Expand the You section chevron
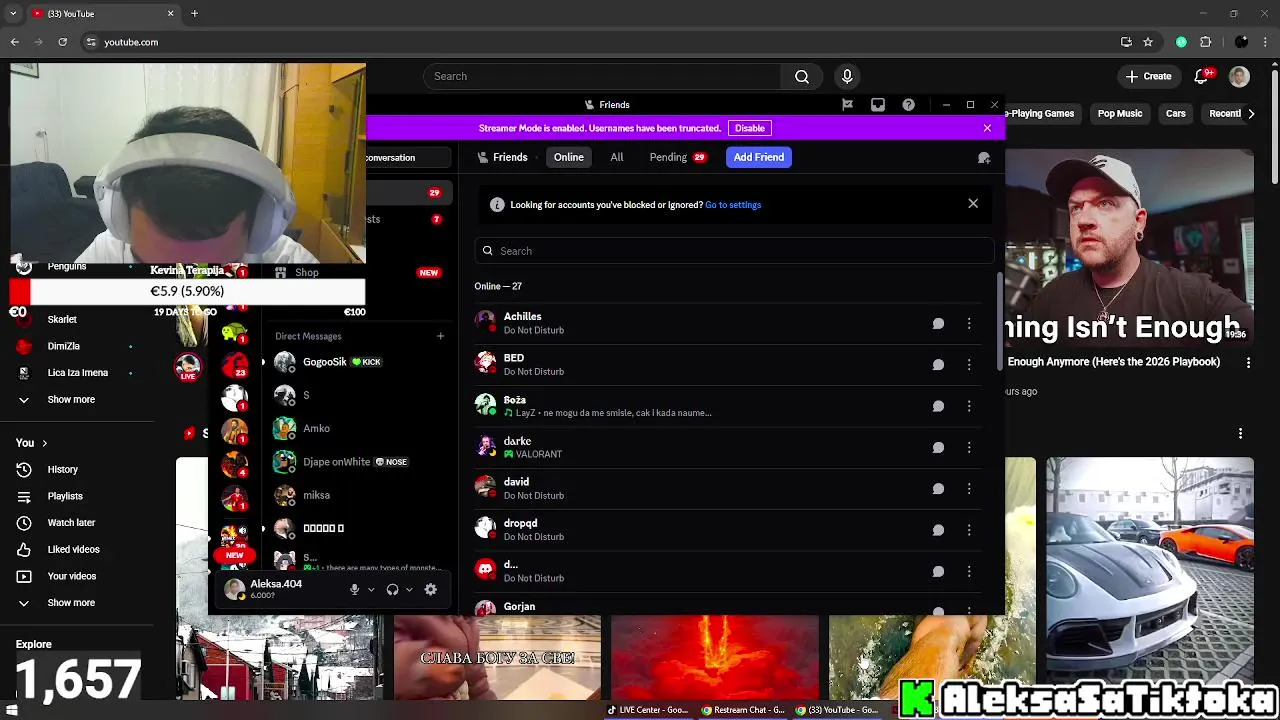The image size is (1280, 720). point(44,443)
